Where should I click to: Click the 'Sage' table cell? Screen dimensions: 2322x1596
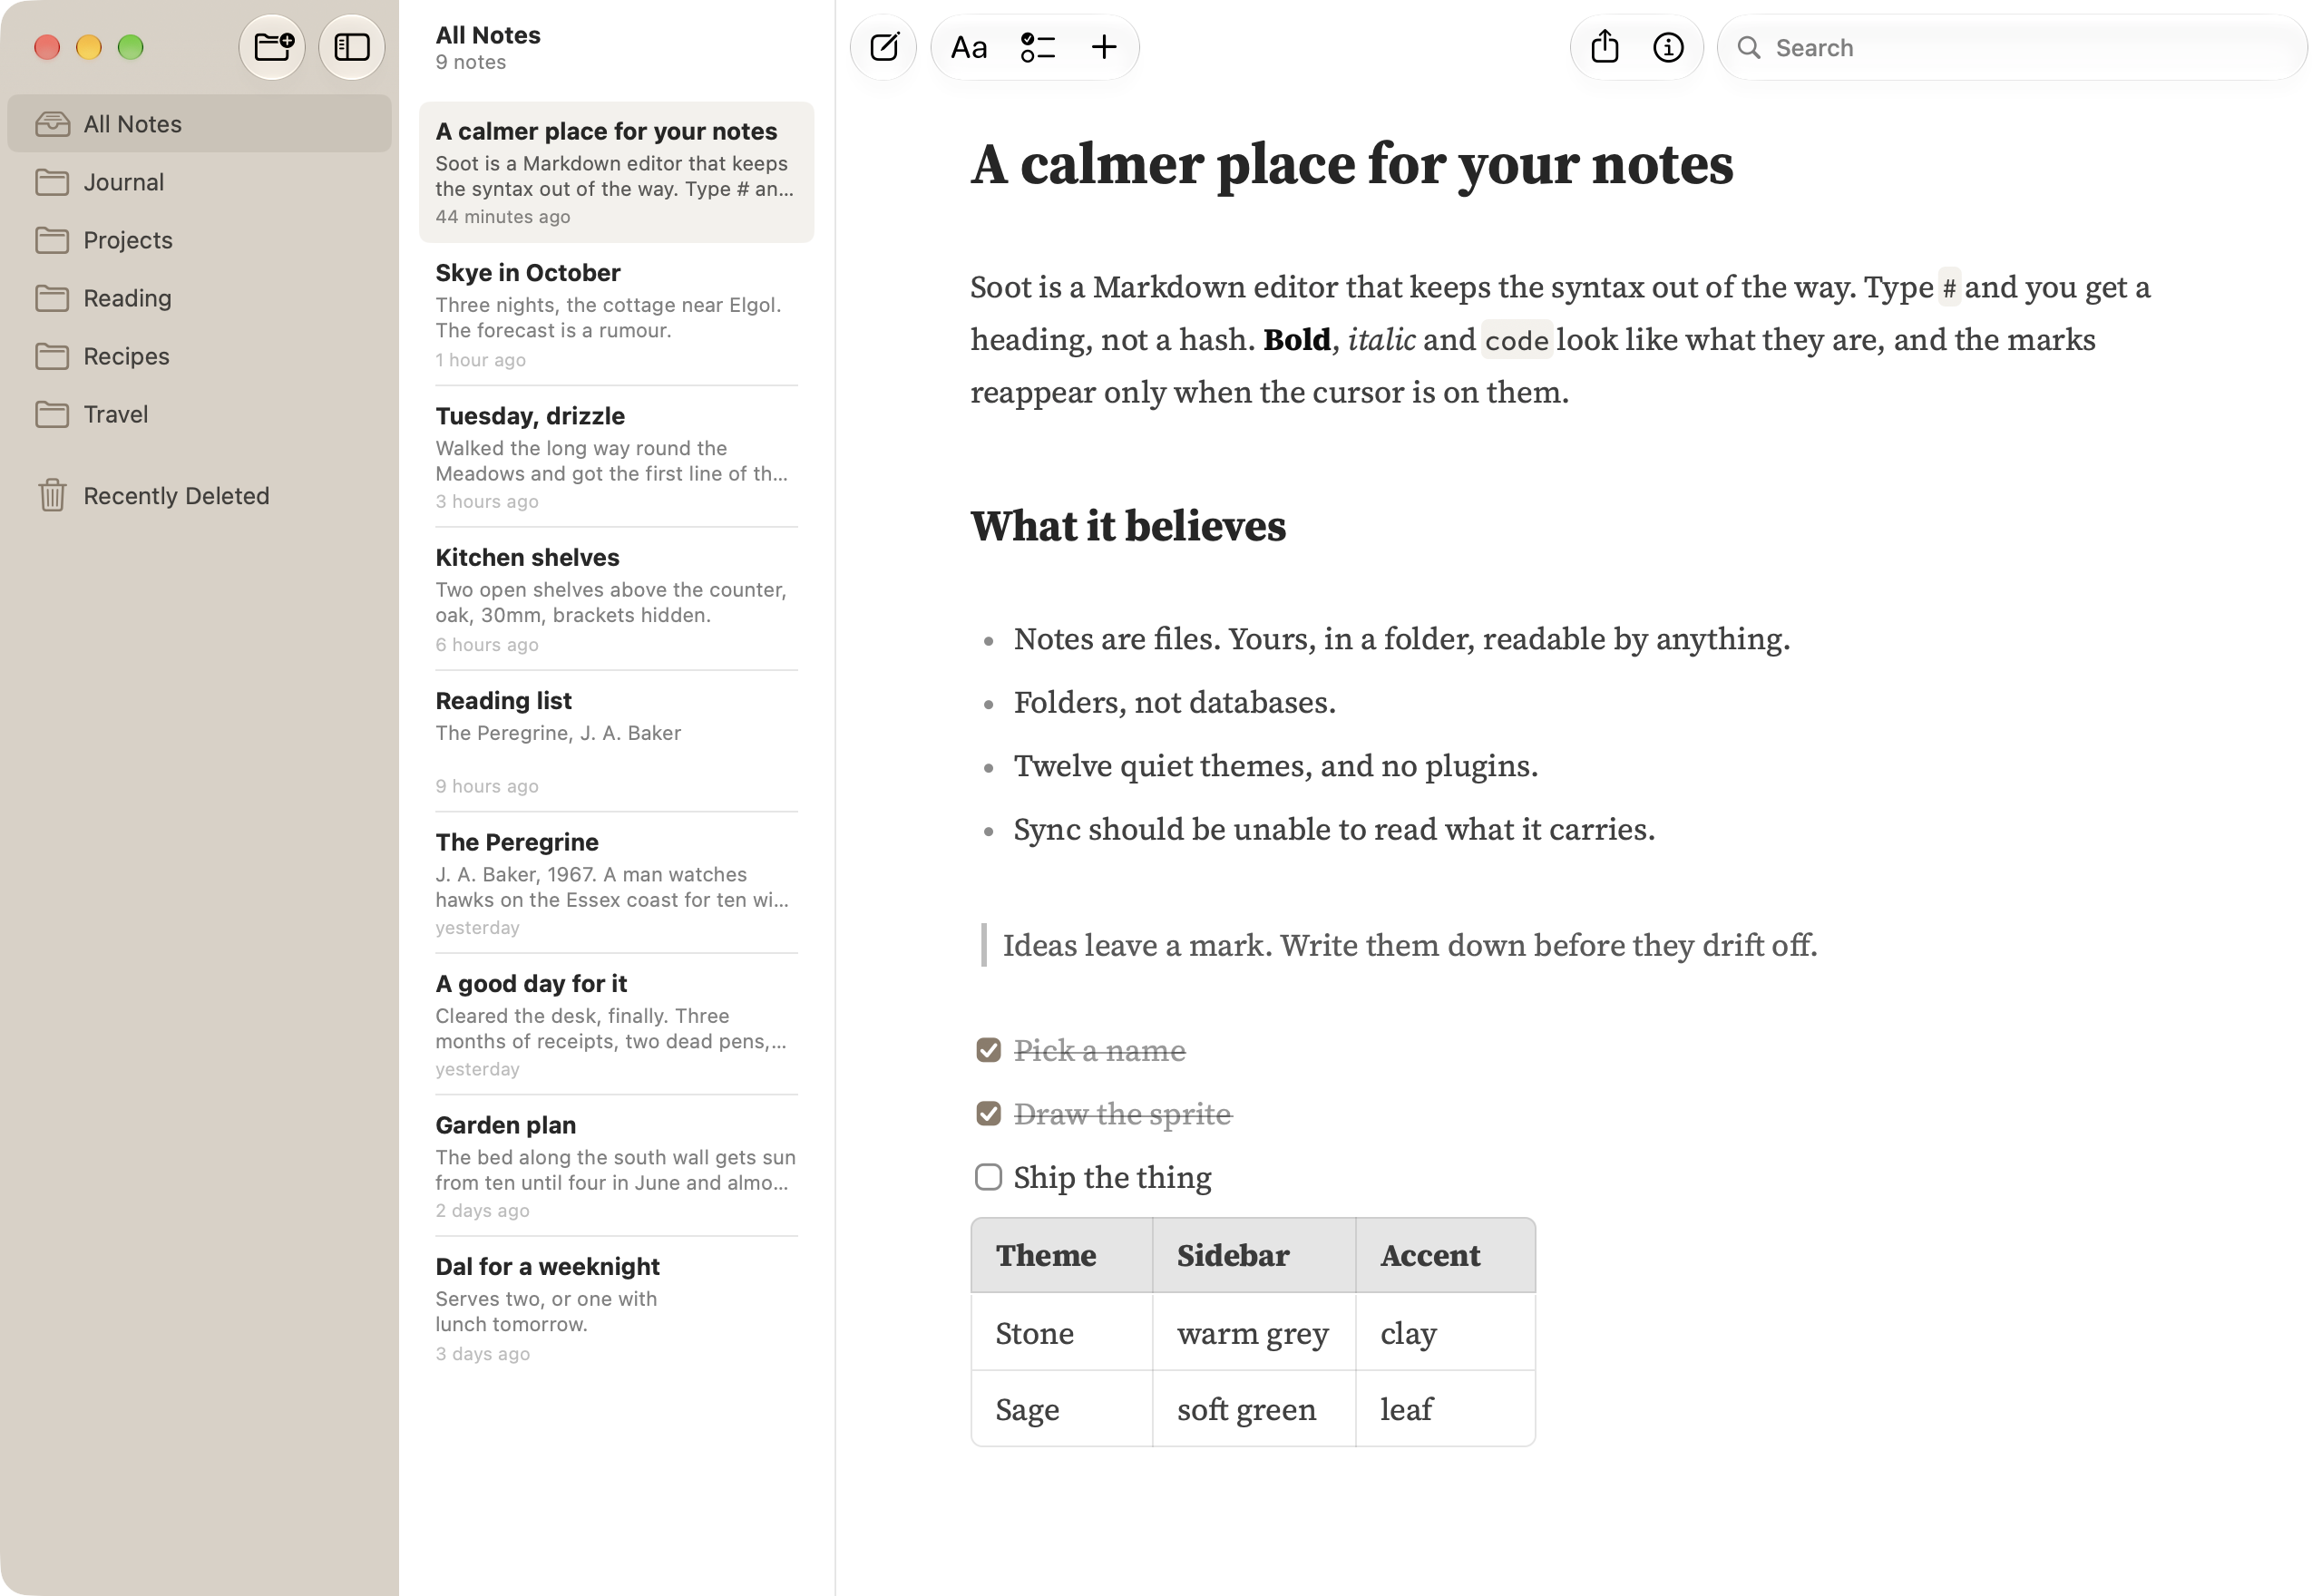[x=1062, y=1409]
